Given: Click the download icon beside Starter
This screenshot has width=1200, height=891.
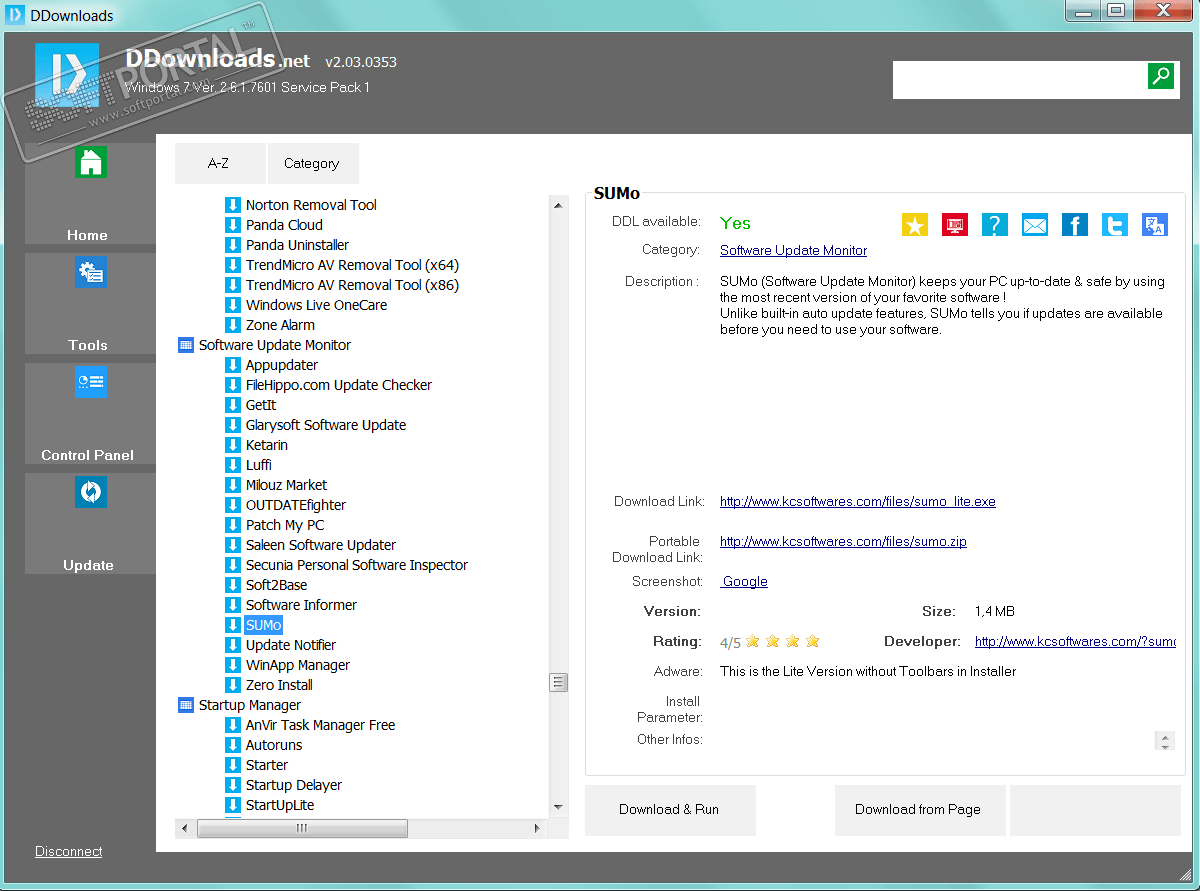Looking at the screenshot, I should click(x=233, y=765).
